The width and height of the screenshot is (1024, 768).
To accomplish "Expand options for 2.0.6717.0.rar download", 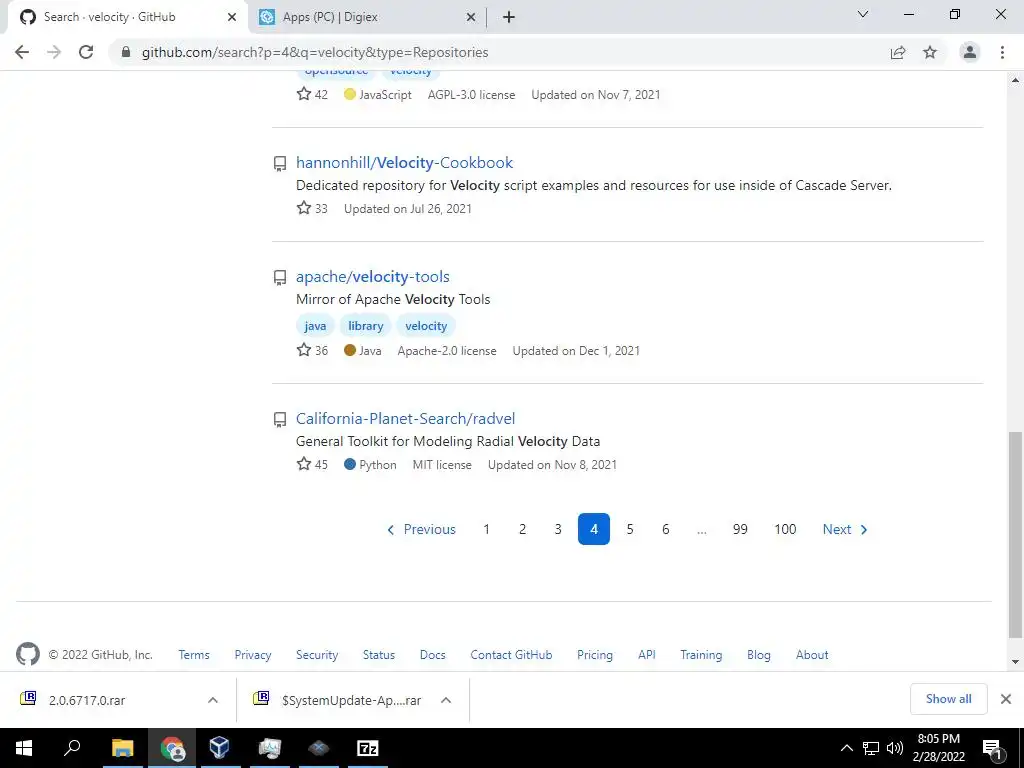I will pos(213,700).
